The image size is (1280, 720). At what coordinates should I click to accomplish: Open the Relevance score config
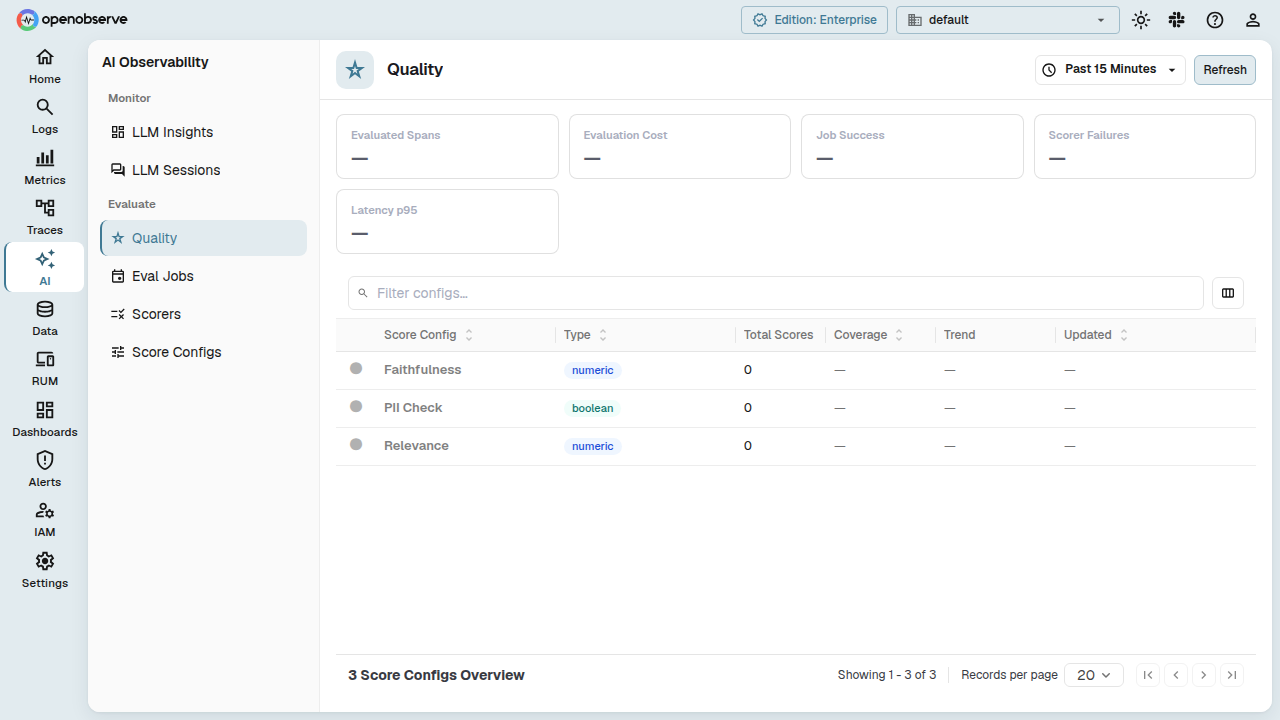(416, 446)
